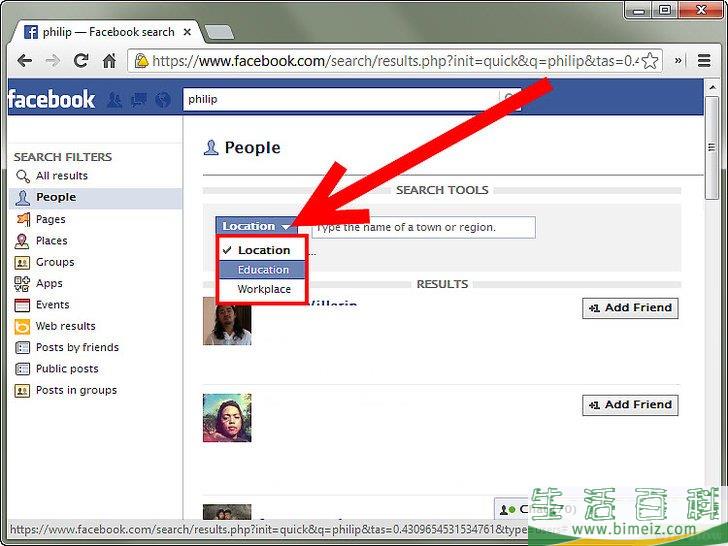
Task: Open Facebook messages icon
Action: tap(139, 99)
